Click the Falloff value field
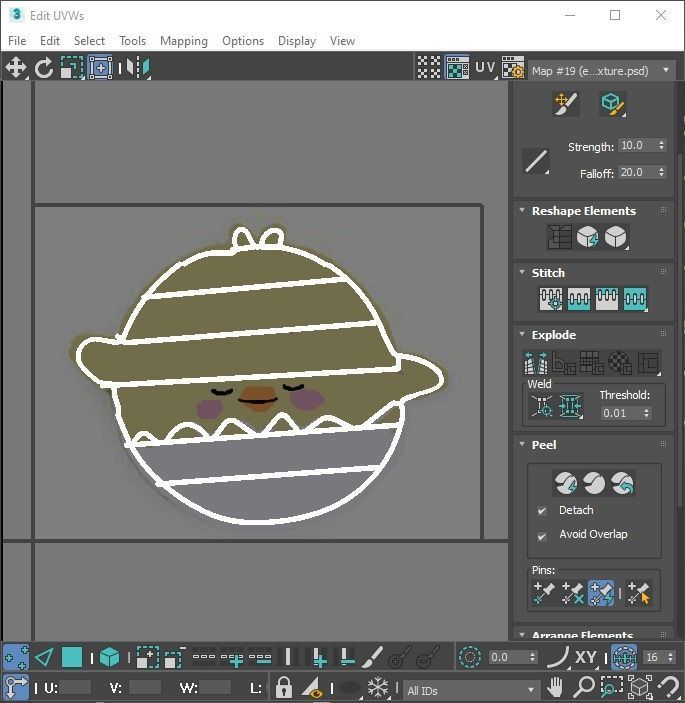Viewport: 685px width, 703px height. (x=637, y=172)
